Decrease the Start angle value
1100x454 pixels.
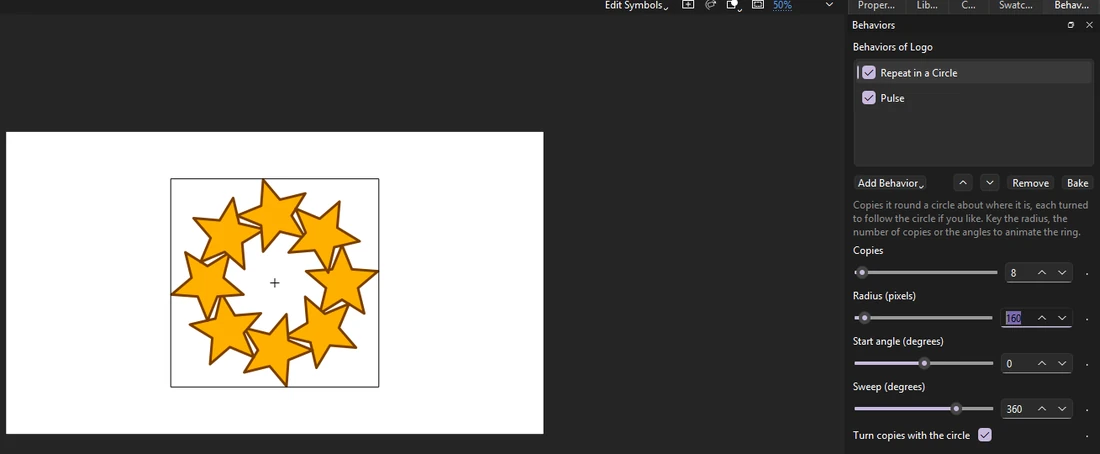(x=1062, y=363)
